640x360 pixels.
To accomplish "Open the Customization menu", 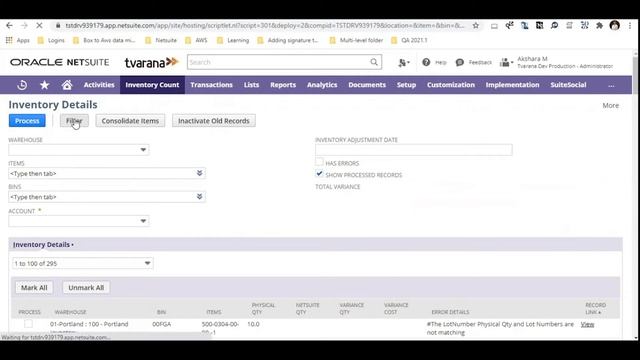I will [x=451, y=85].
